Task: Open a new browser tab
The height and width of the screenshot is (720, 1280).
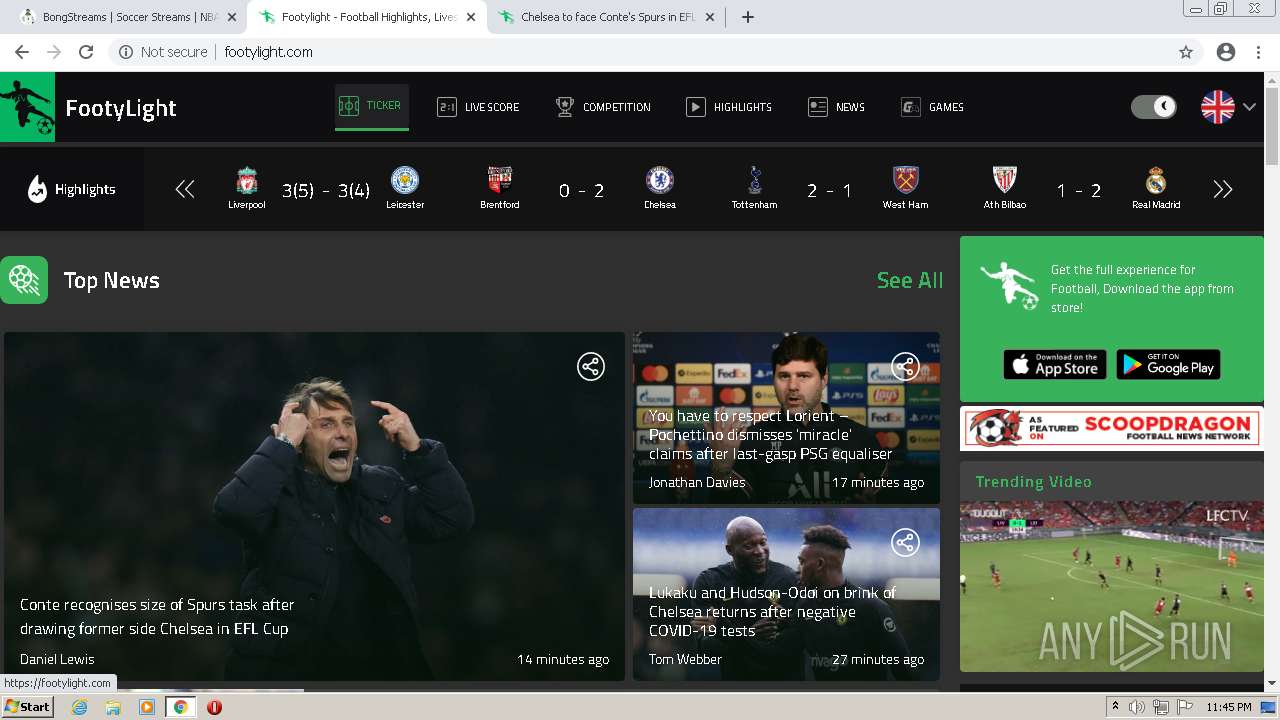Action: pyautogui.click(x=747, y=17)
